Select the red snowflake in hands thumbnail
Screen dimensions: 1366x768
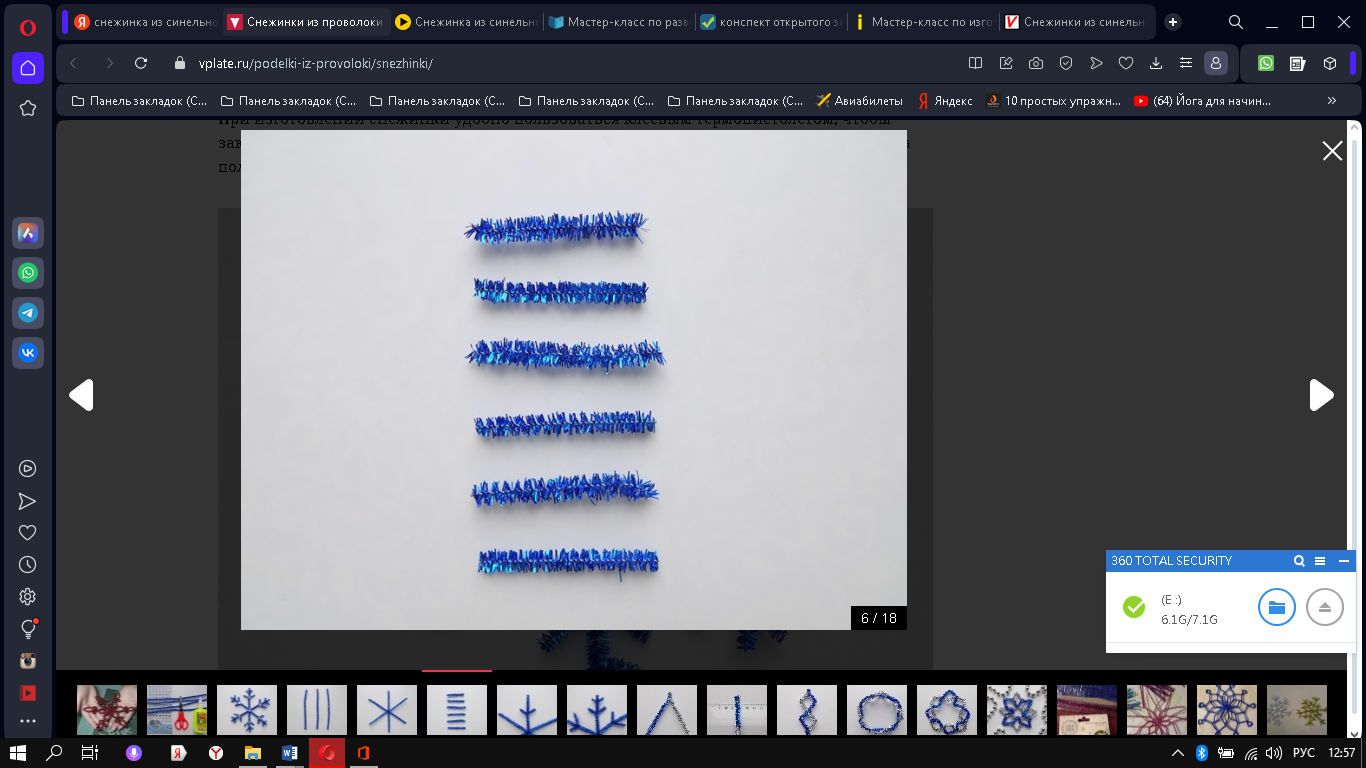pyautogui.click(x=107, y=710)
